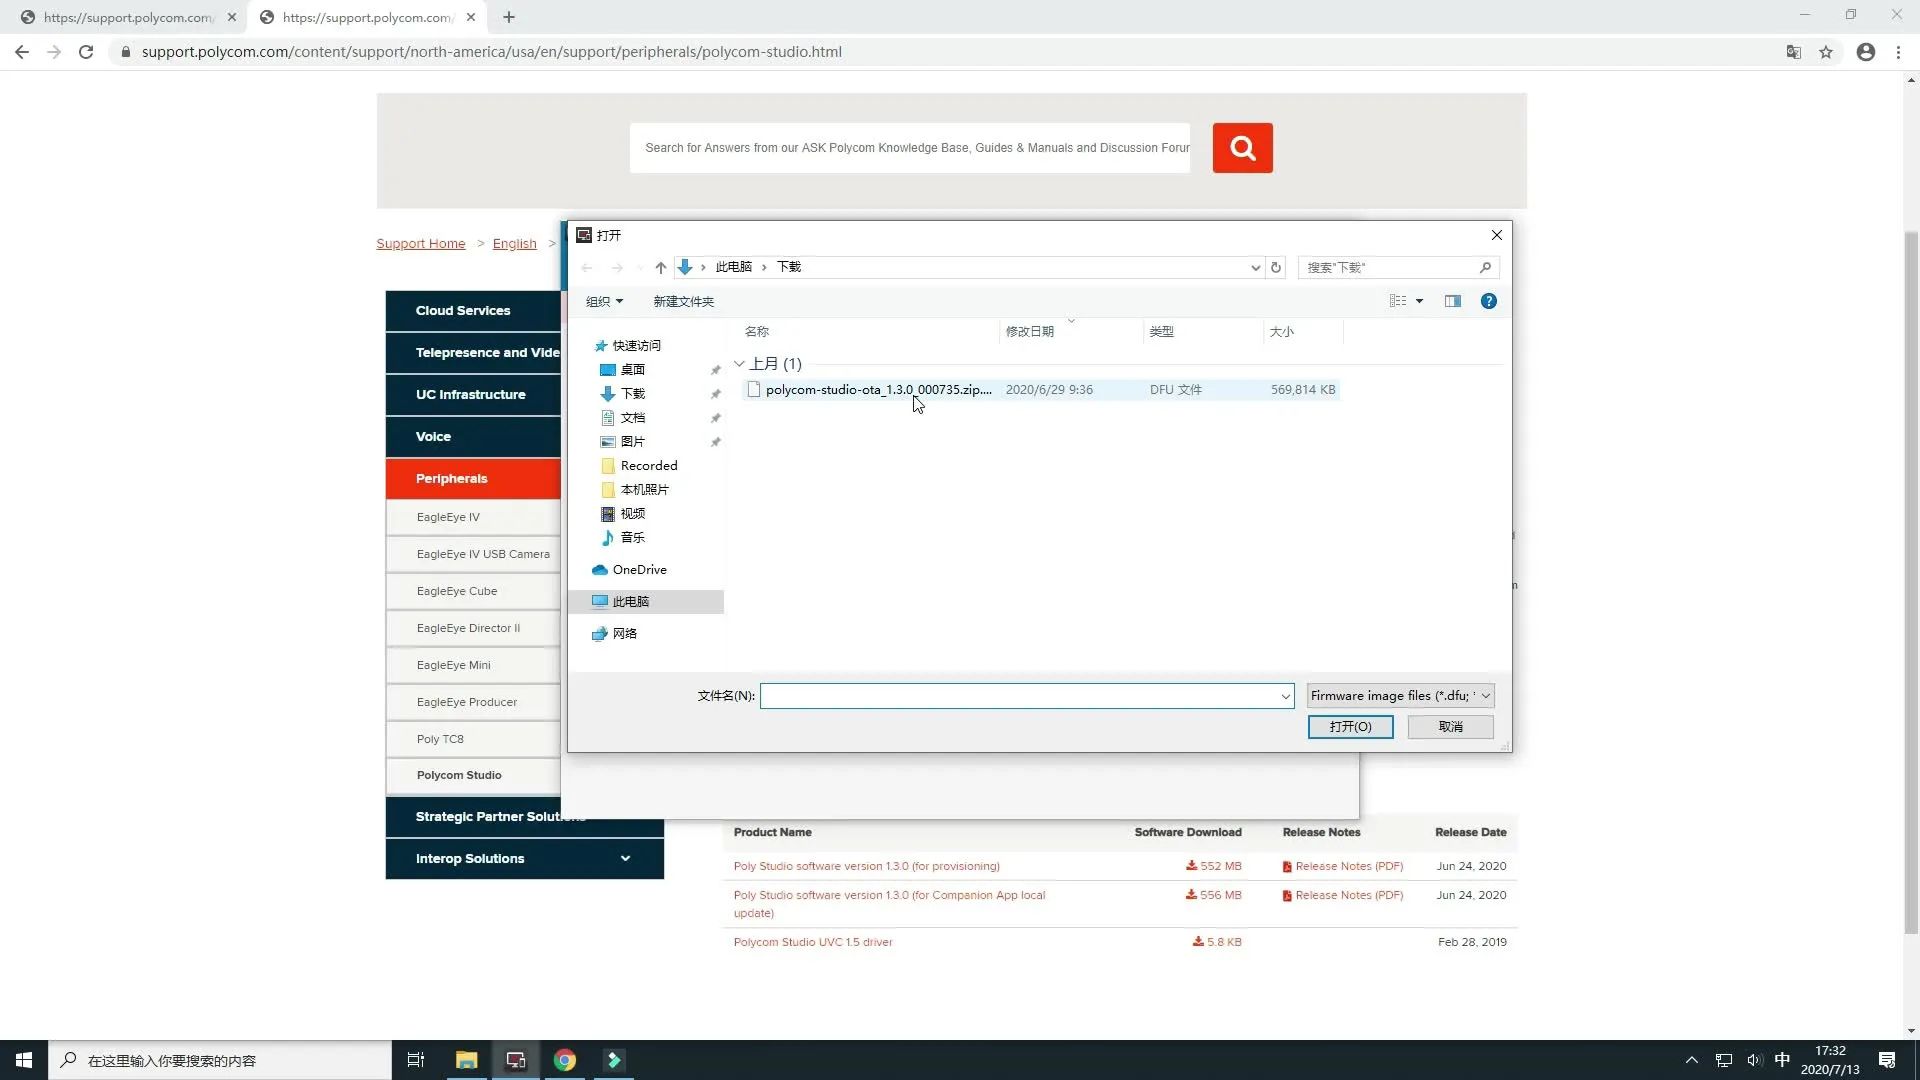
Task: Open Task View on taskbar
Action: click(416, 1060)
